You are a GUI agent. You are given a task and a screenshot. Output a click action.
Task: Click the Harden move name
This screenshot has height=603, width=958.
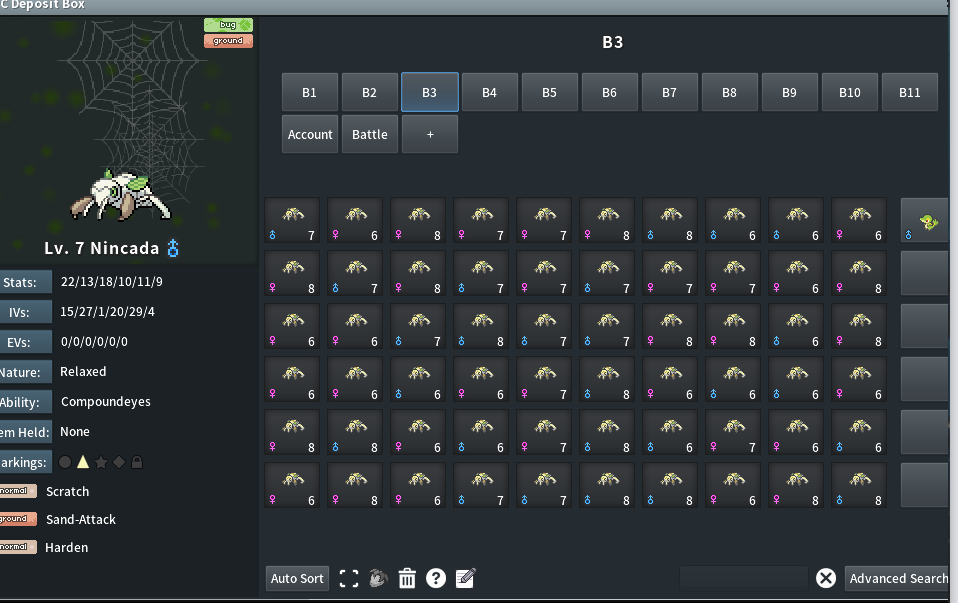67,547
